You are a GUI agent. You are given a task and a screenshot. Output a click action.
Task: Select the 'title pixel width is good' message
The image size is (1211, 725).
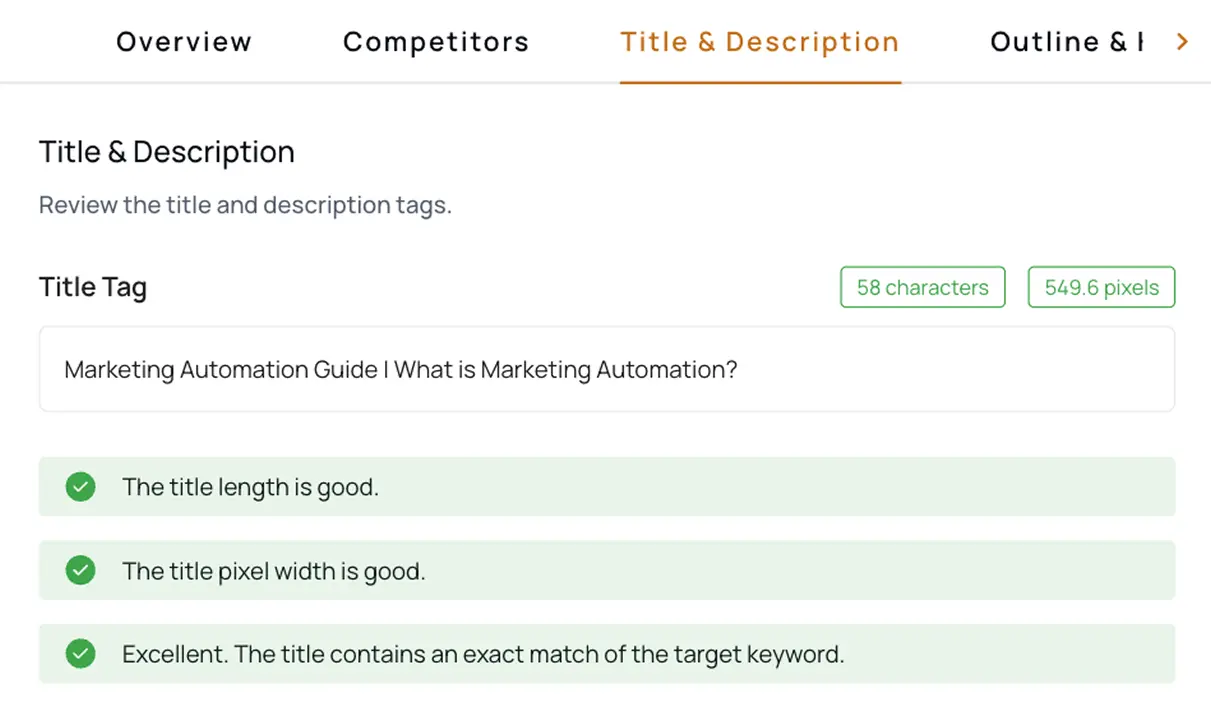tap(273, 571)
